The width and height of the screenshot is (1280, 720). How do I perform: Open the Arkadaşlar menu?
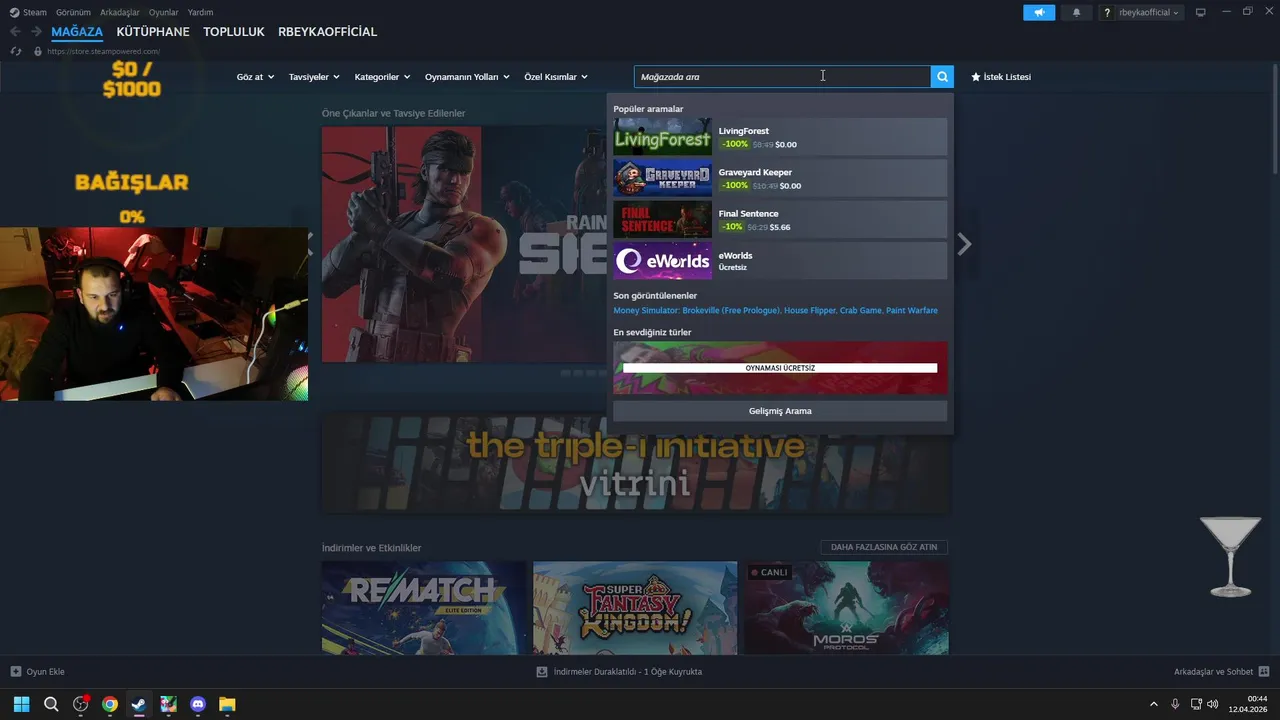point(120,12)
